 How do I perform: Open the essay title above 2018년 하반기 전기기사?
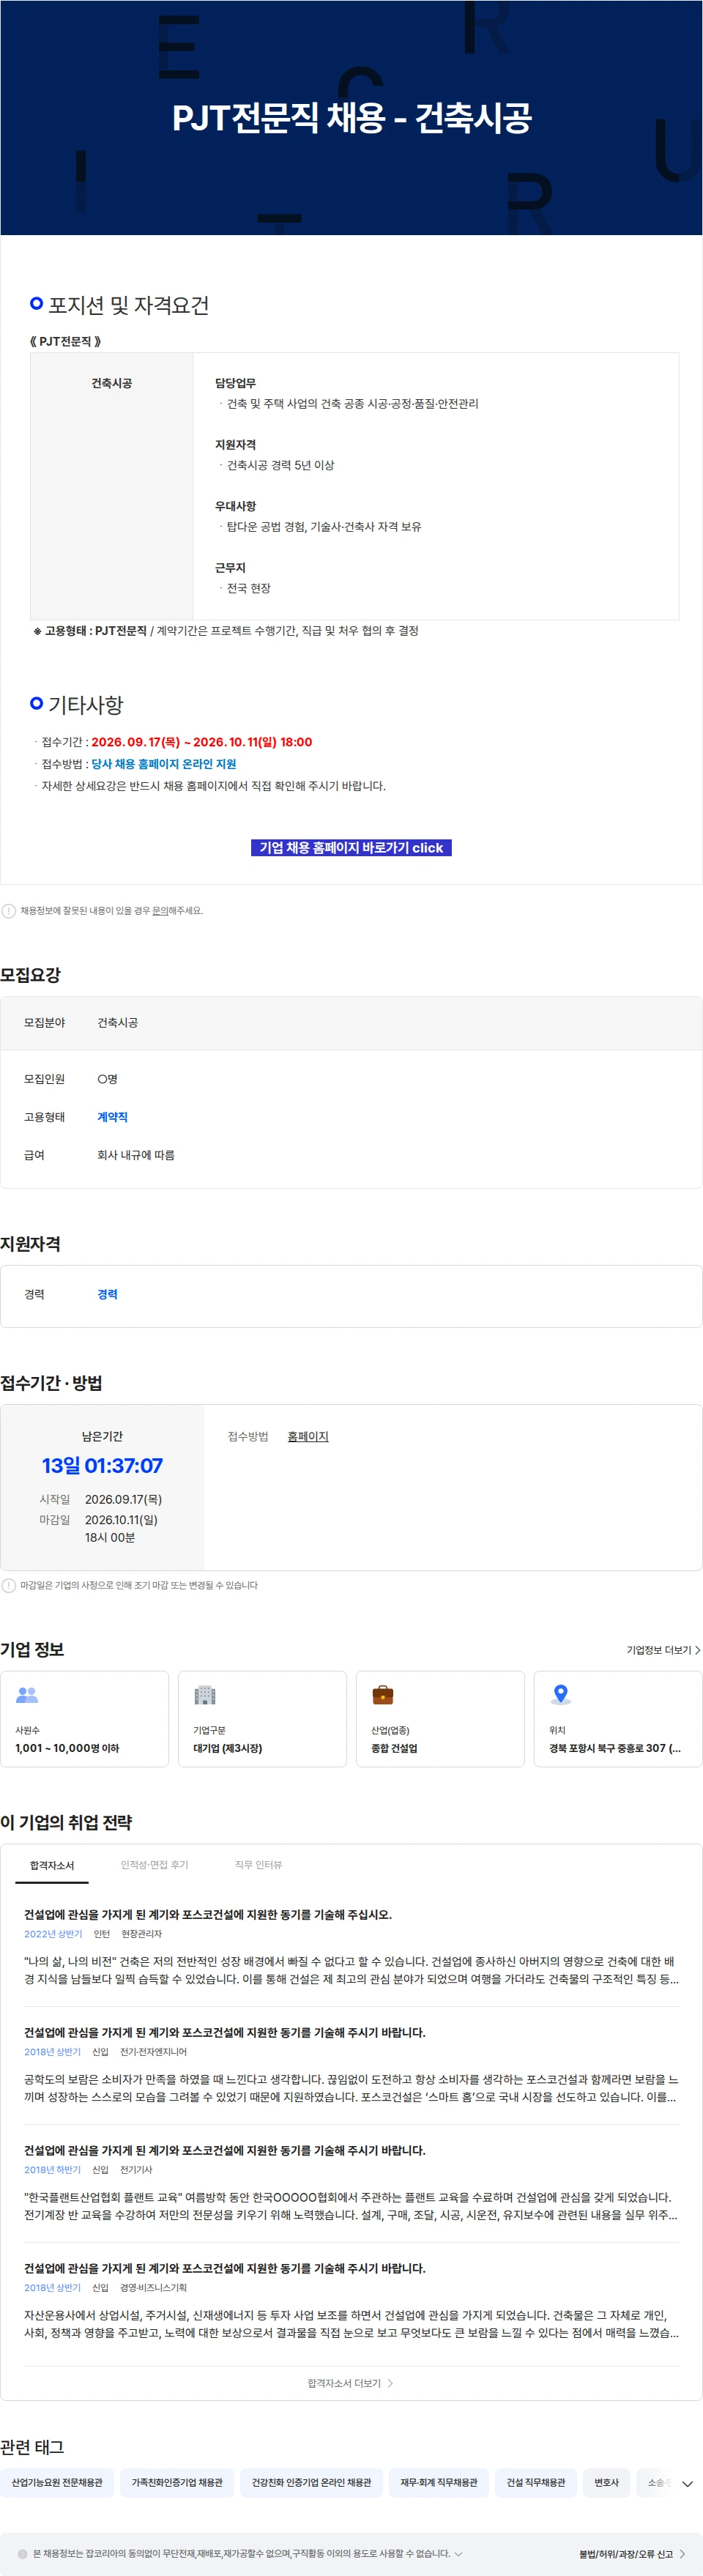tap(225, 2150)
